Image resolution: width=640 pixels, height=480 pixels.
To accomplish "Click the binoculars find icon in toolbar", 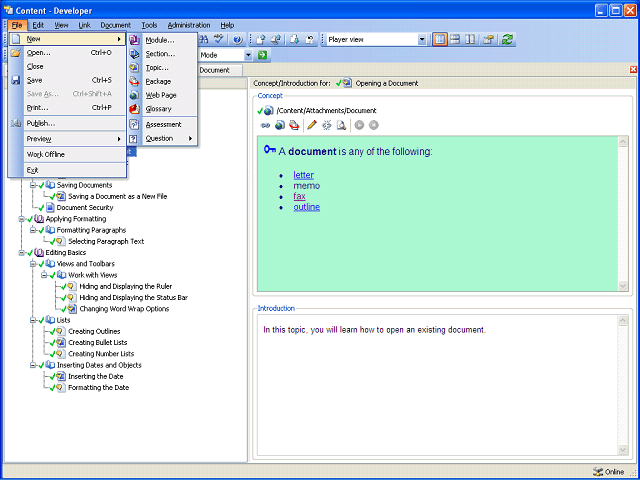I will click(x=204, y=39).
